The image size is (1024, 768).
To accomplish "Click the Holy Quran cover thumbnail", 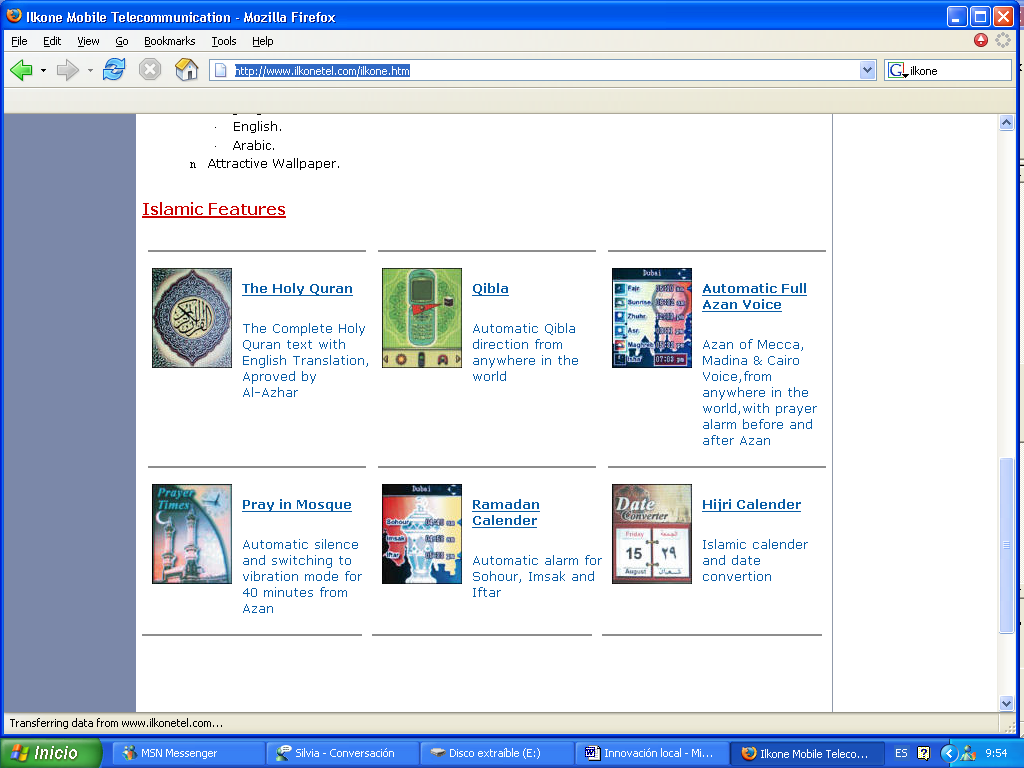I will (192, 318).
